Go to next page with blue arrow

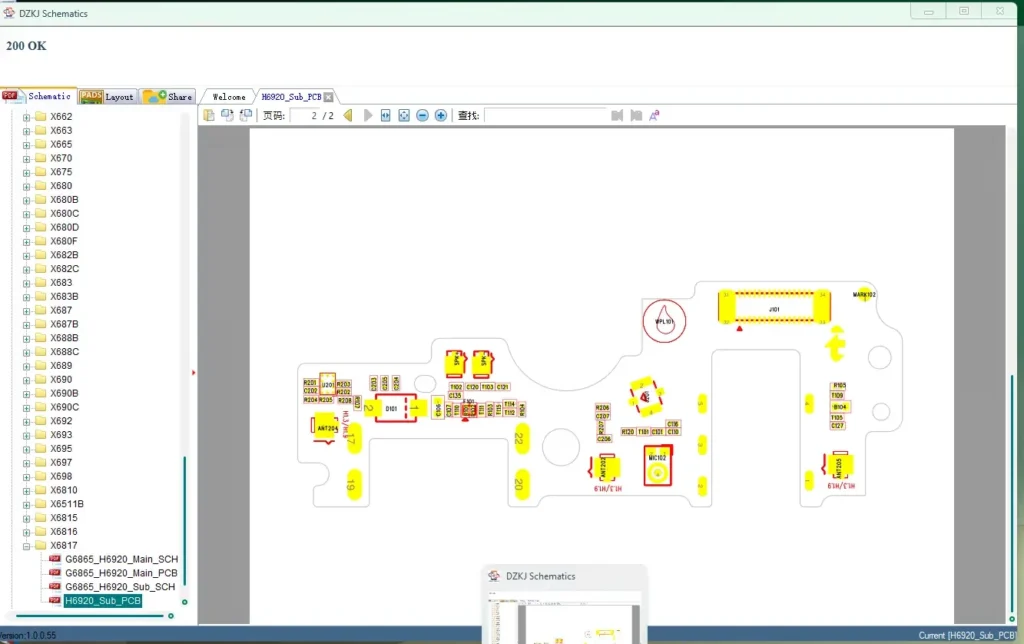(368, 115)
